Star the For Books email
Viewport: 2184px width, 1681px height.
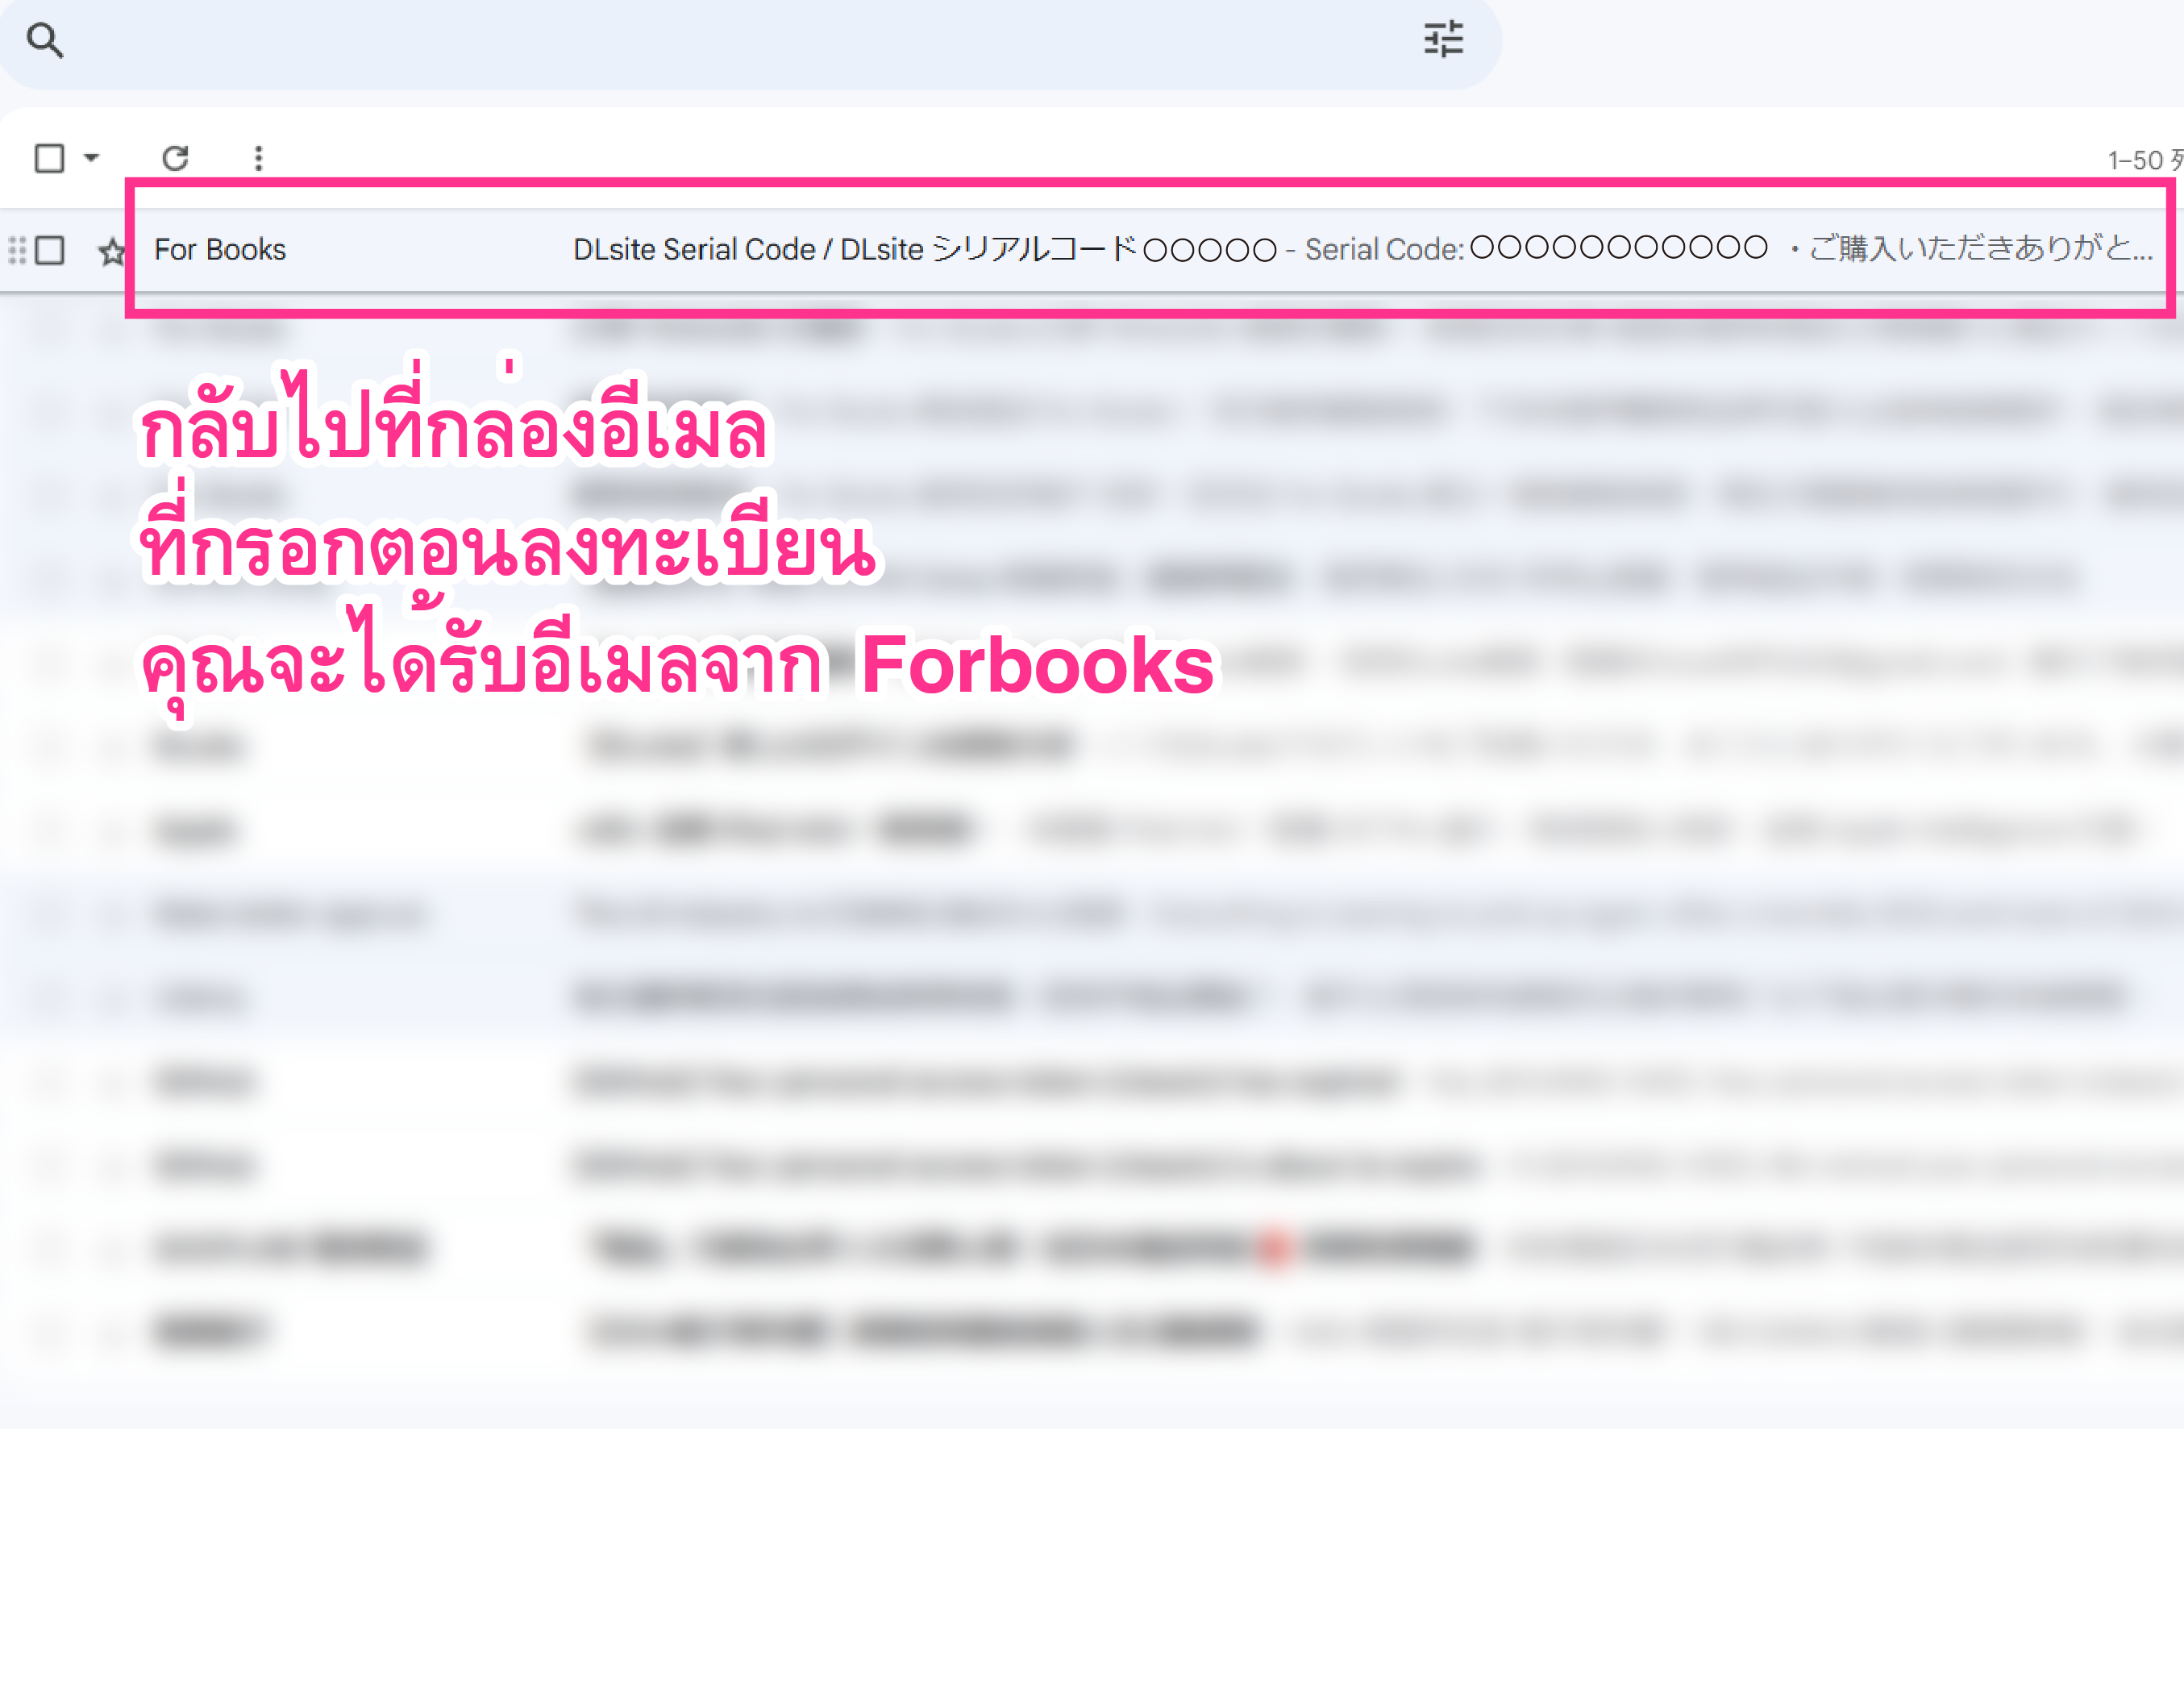[x=112, y=251]
